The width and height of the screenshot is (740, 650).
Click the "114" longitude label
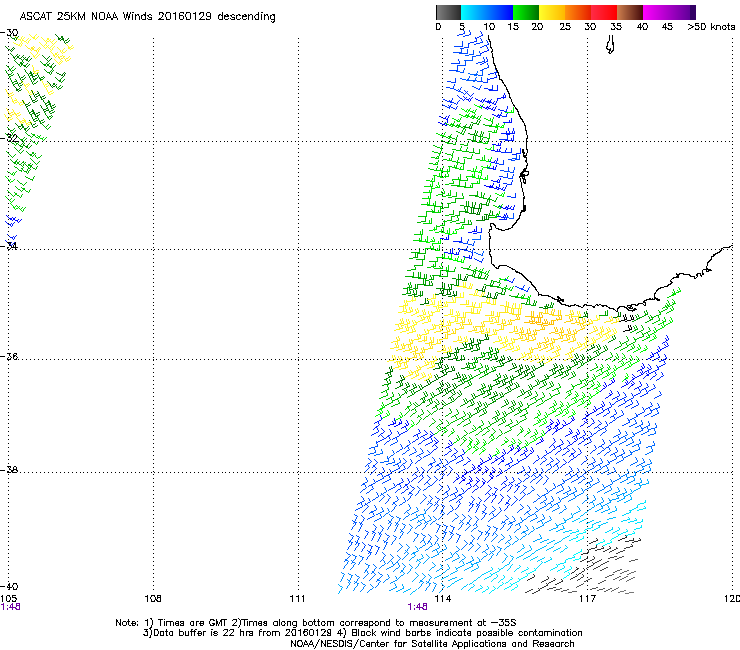[443, 599]
